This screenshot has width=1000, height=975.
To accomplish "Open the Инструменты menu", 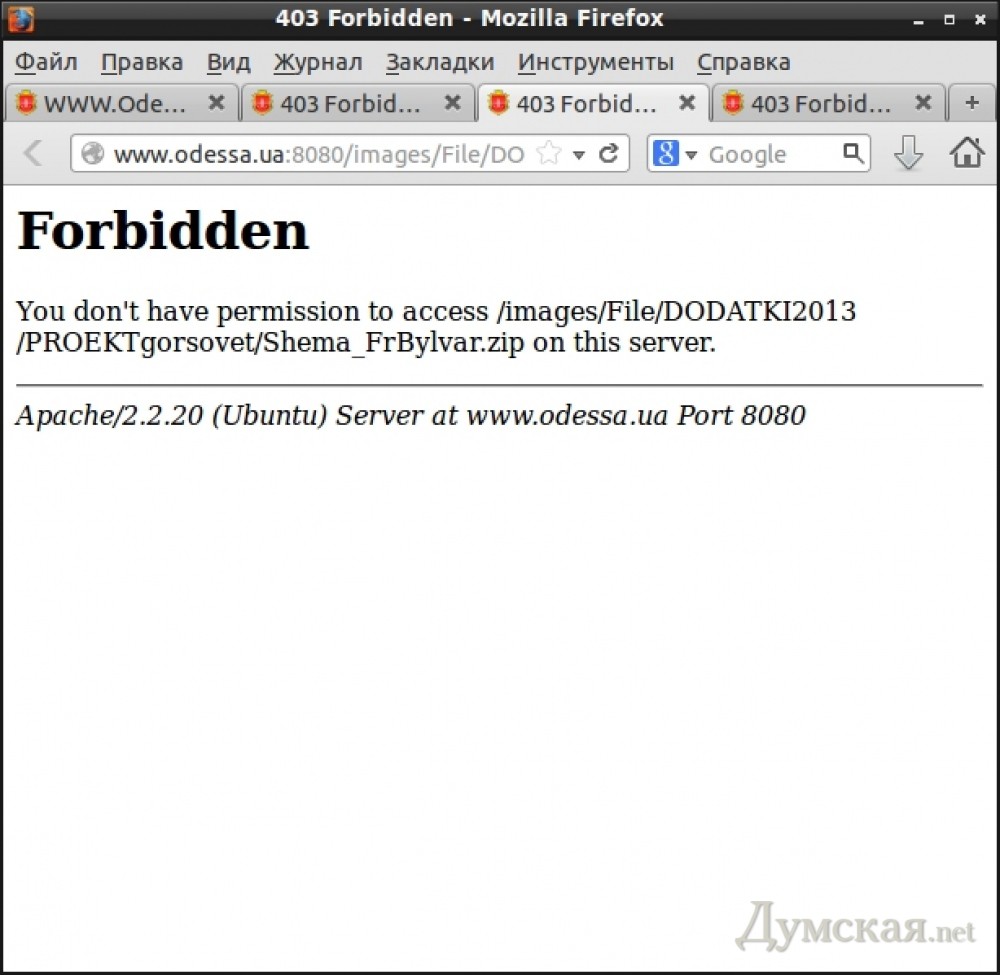I will pyautogui.click(x=596, y=62).
